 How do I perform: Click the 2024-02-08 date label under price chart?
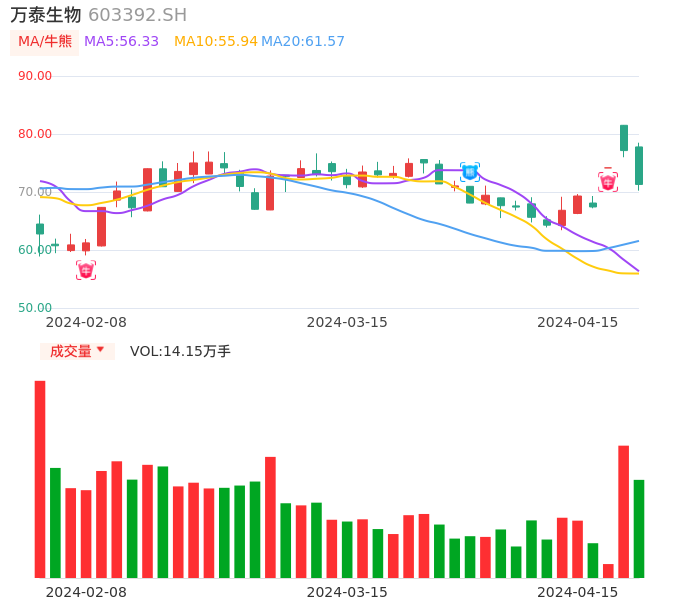pos(86,322)
